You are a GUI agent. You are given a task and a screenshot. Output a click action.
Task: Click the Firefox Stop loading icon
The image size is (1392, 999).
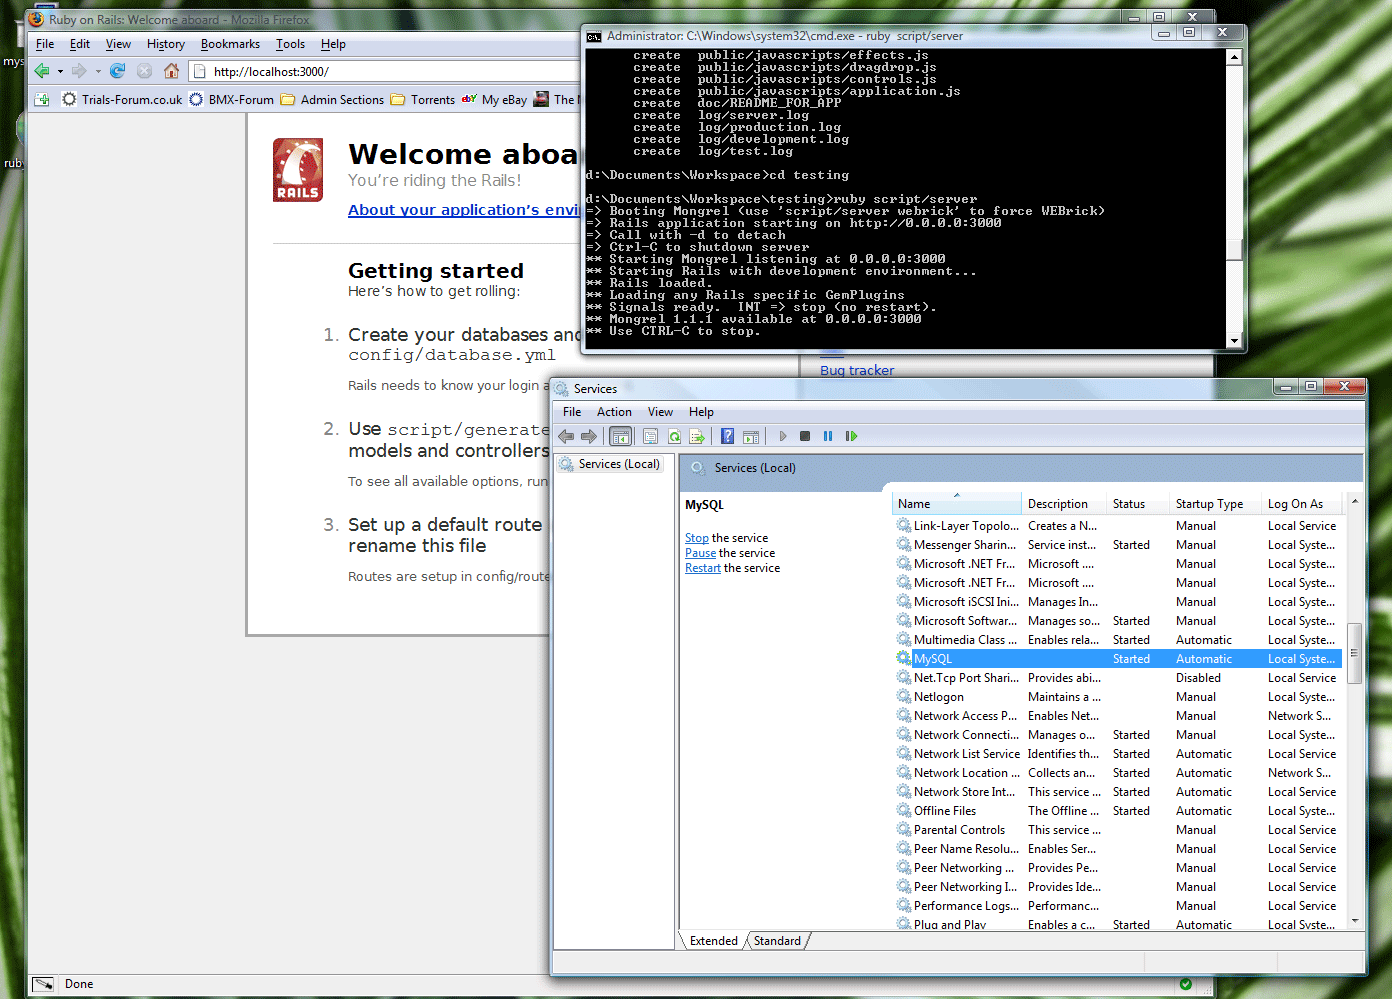tap(145, 71)
